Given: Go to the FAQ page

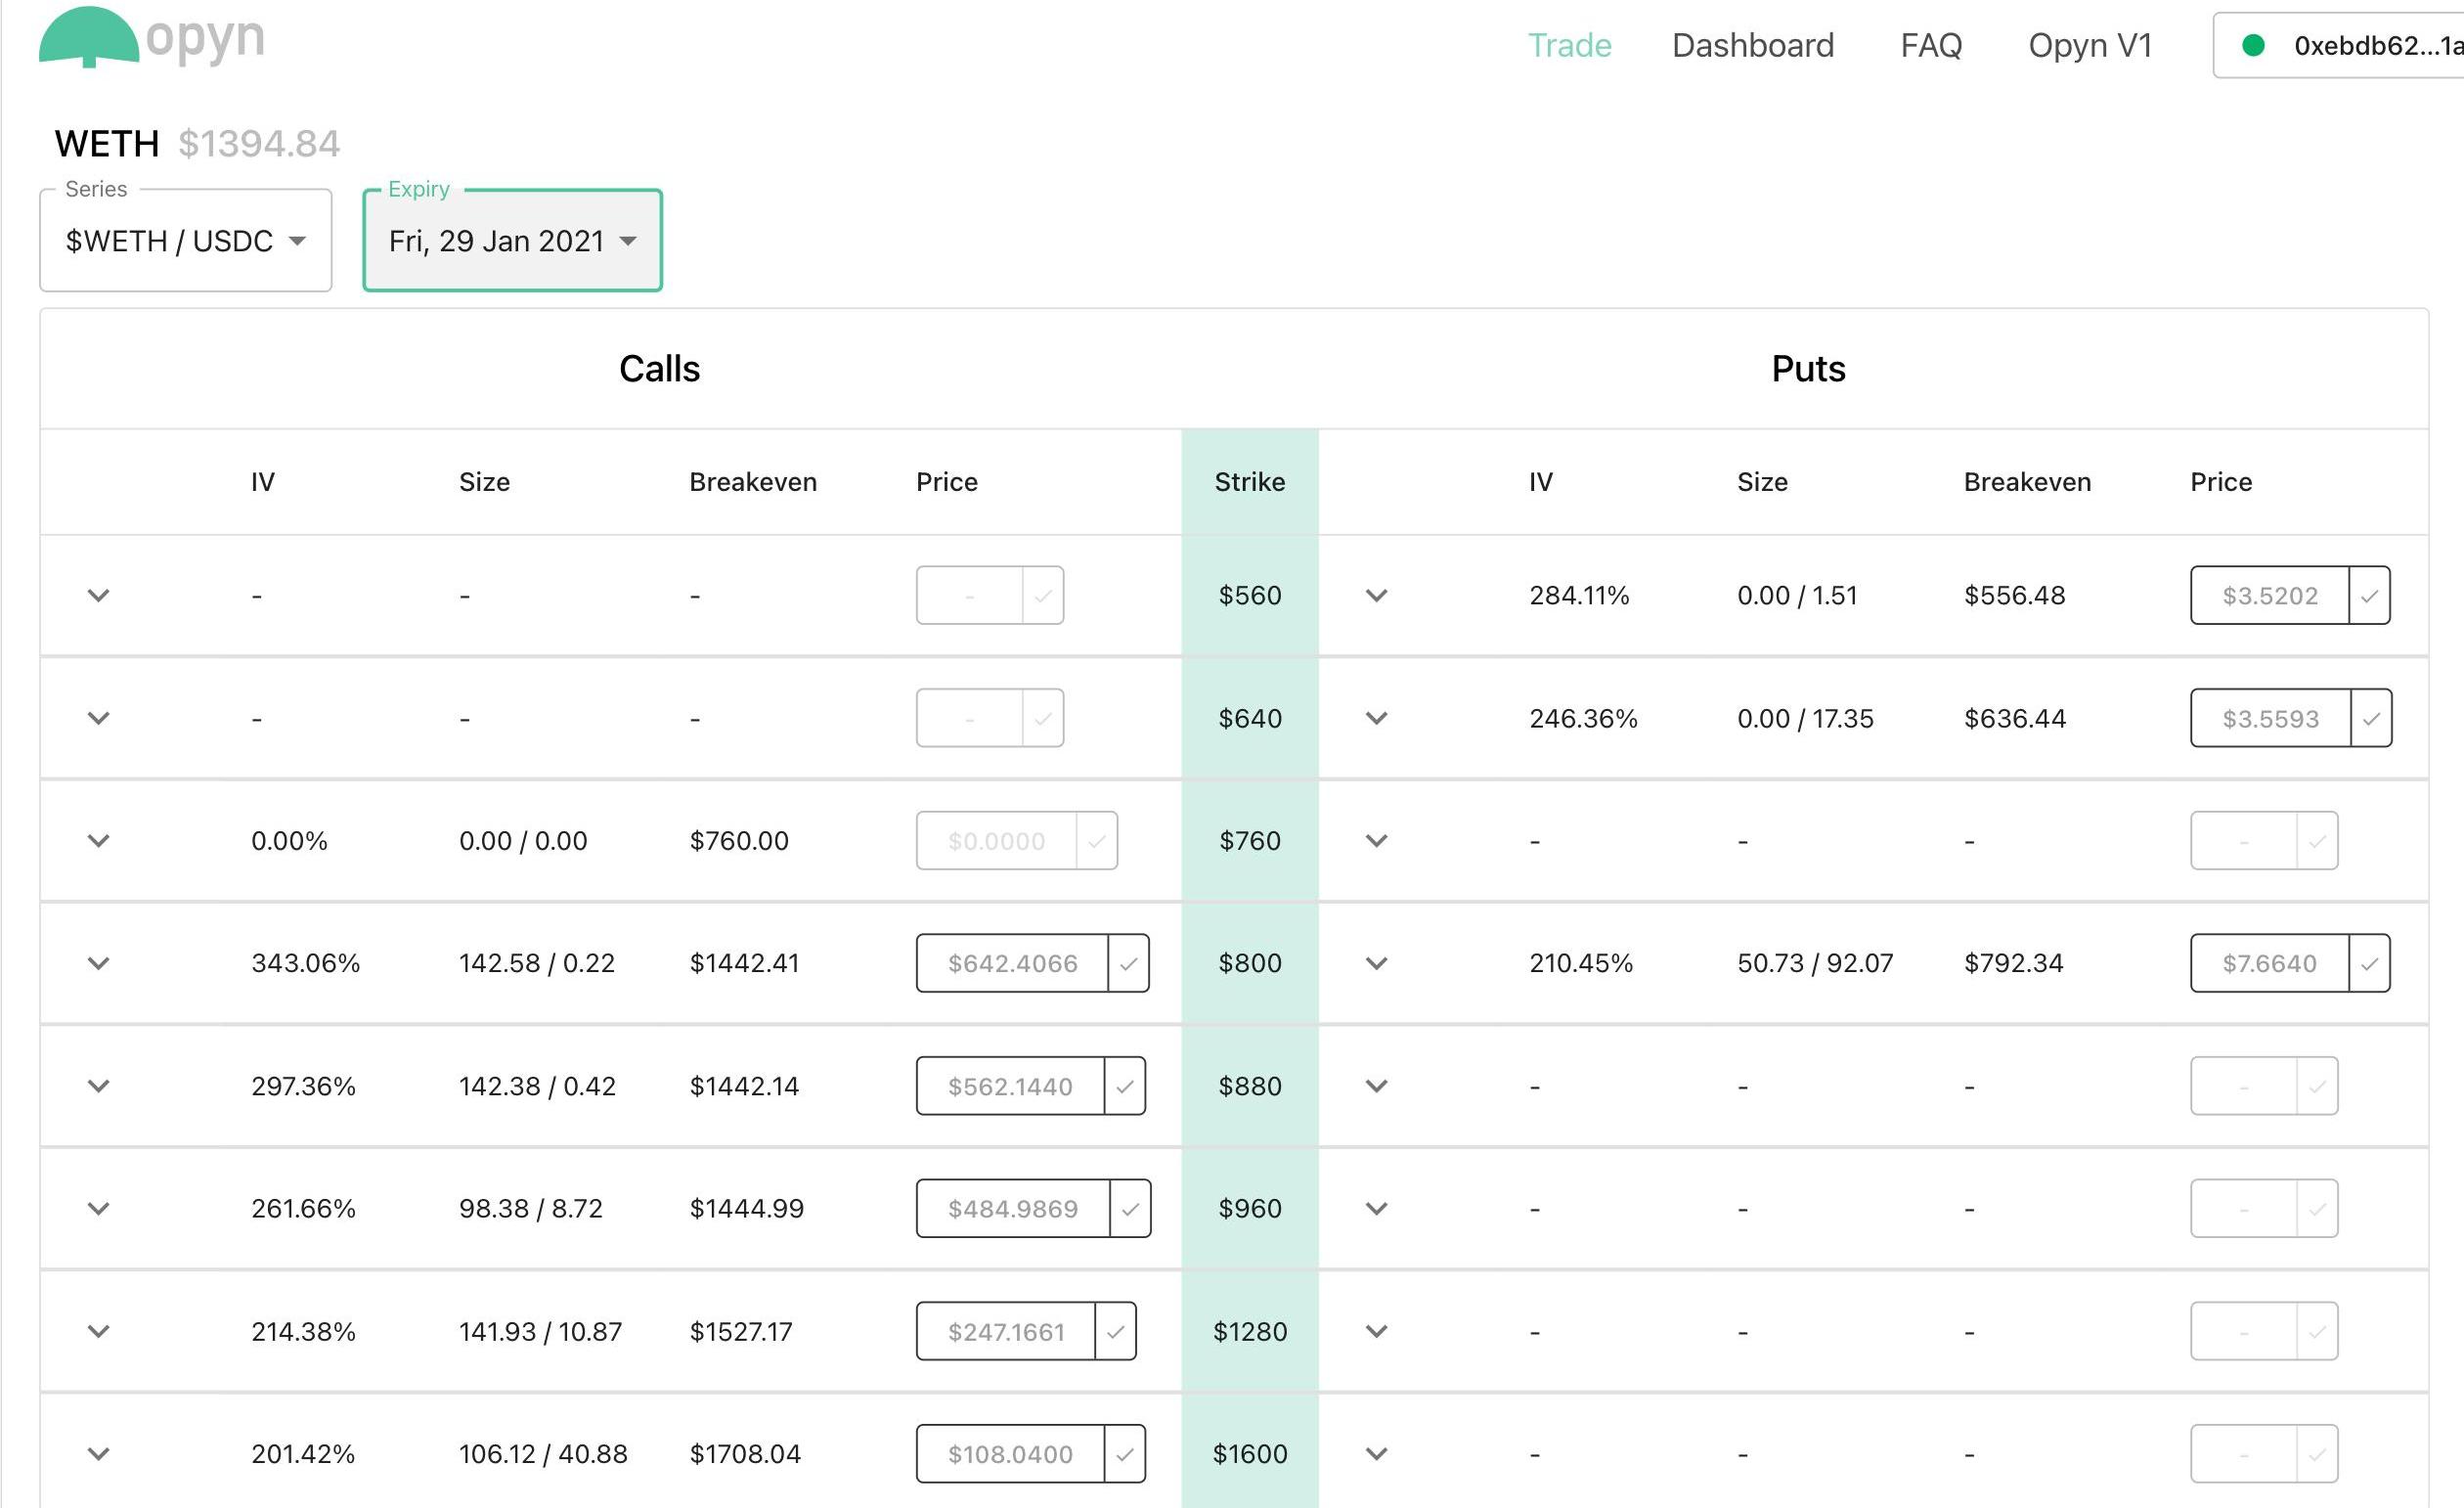Looking at the screenshot, I should pos(1930,45).
